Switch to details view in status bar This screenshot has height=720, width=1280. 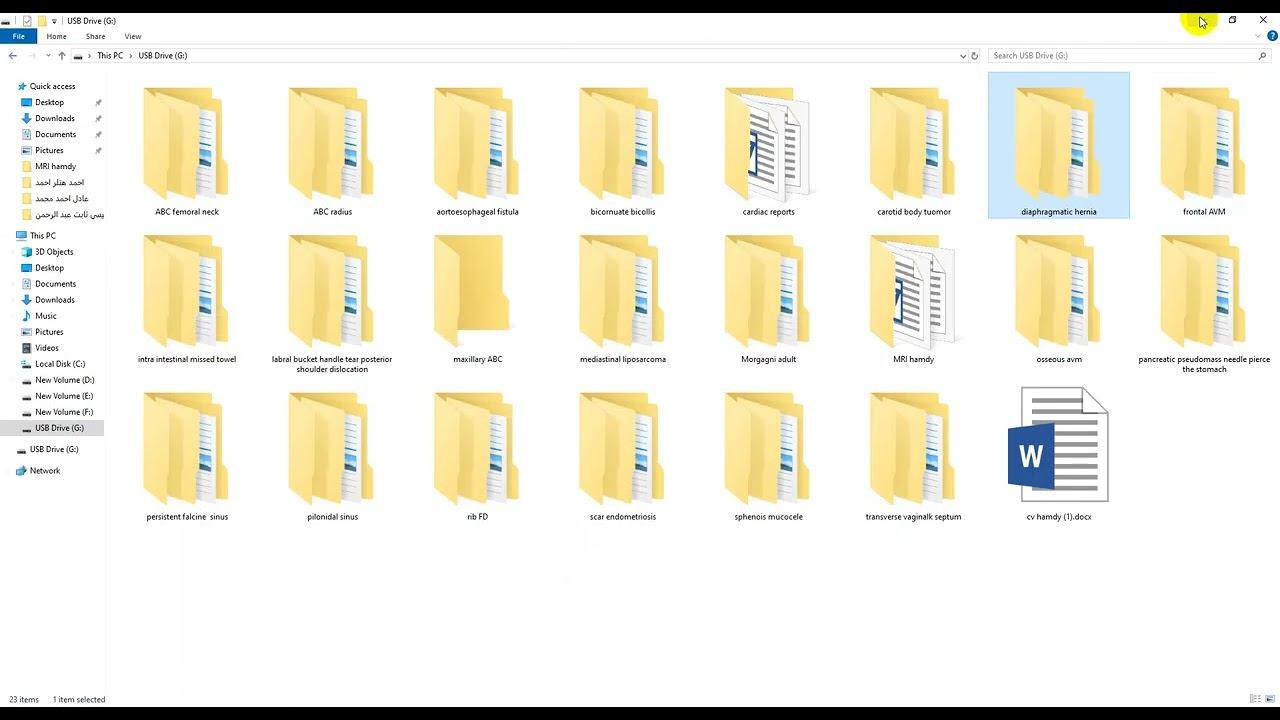[1255, 699]
